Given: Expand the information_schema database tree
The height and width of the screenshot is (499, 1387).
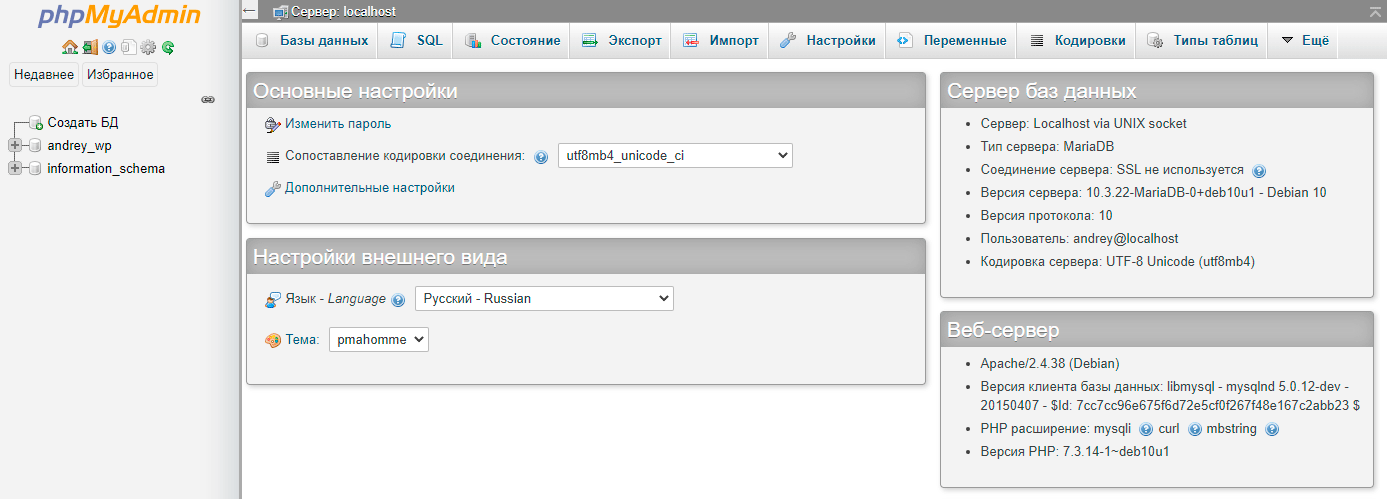Looking at the screenshot, I should click(14, 169).
